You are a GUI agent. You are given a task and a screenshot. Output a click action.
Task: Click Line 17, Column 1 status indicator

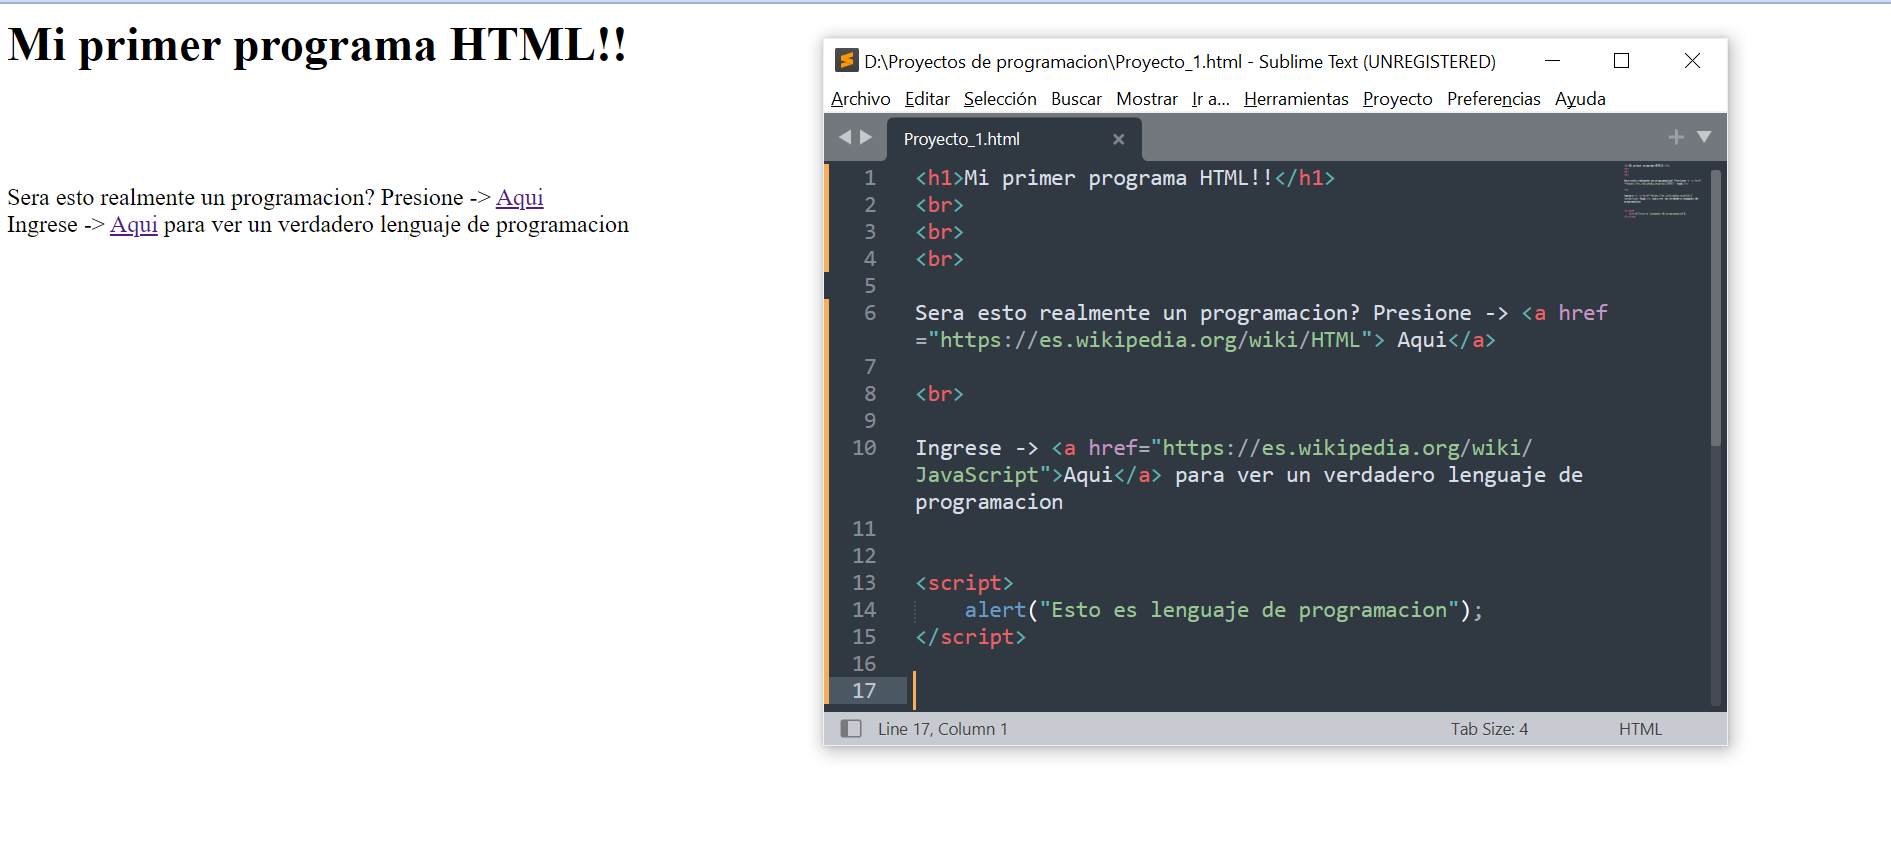pos(943,729)
